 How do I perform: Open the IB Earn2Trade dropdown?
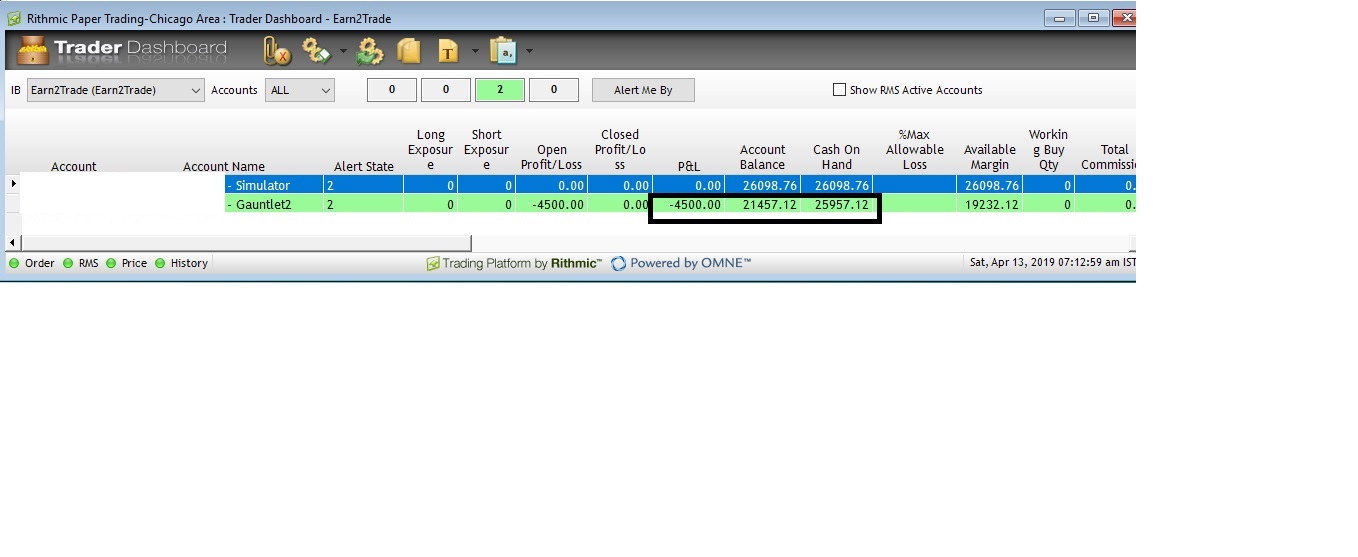pos(115,90)
